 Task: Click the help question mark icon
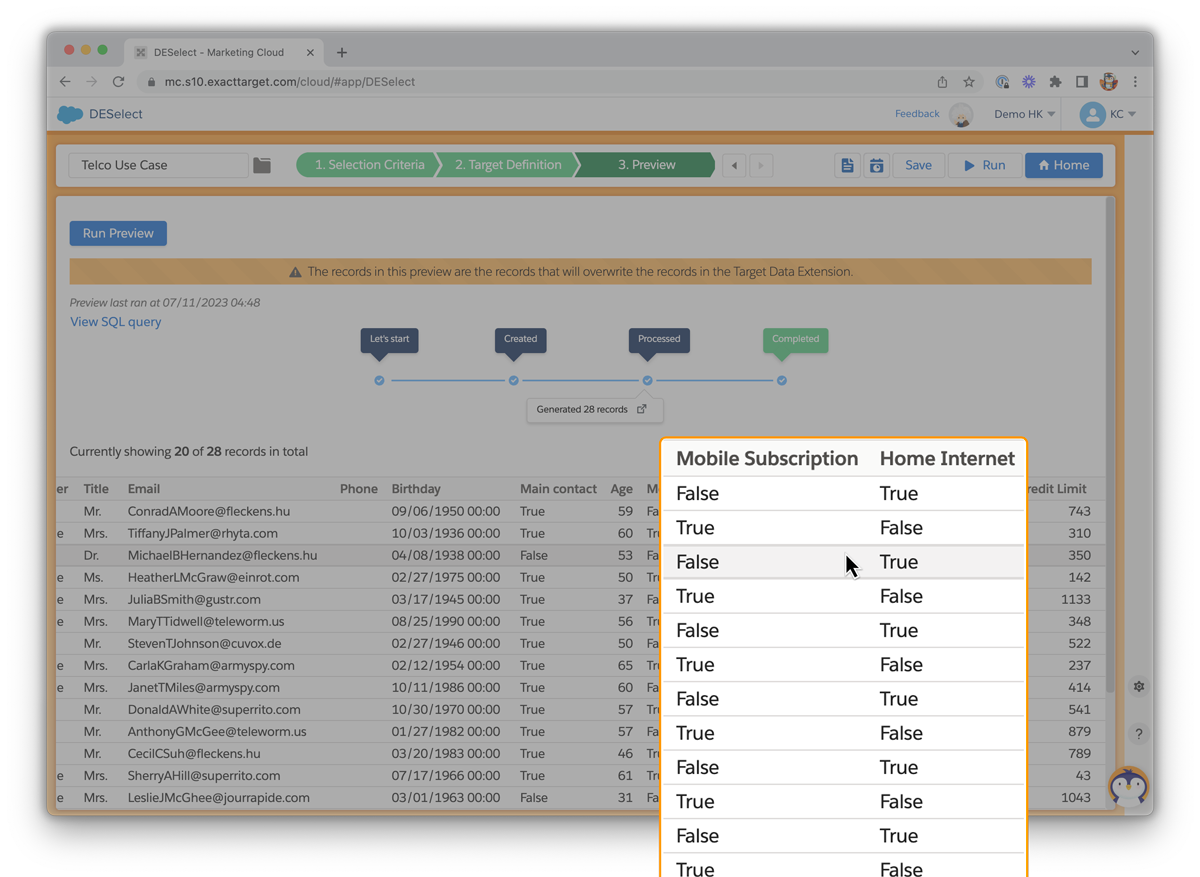point(1138,734)
